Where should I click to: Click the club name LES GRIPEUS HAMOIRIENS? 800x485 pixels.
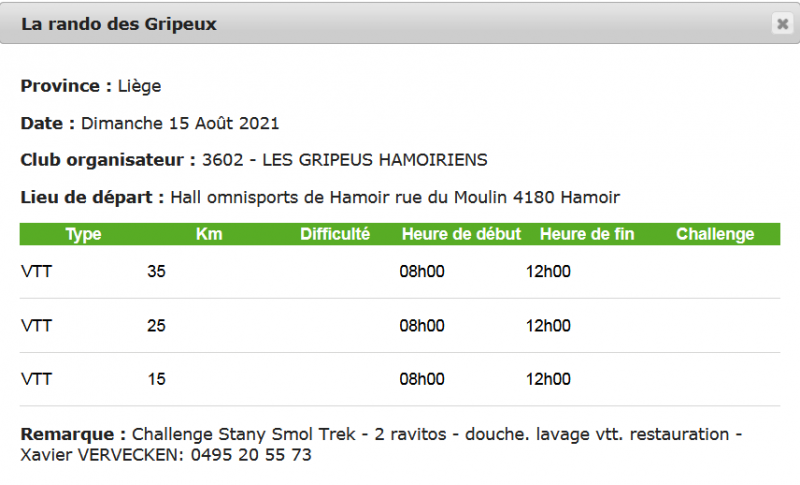[375, 160]
